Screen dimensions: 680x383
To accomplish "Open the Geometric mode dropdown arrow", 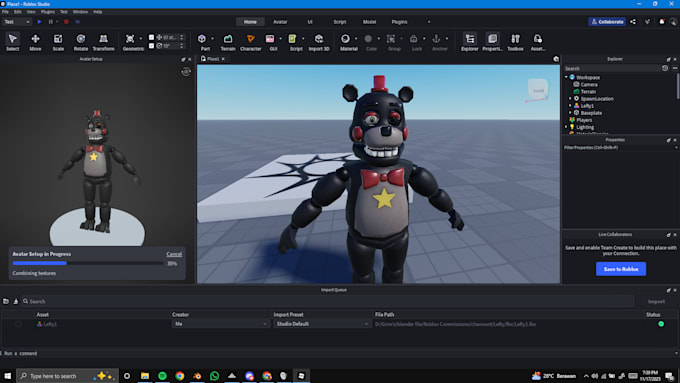I will (141, 39).
